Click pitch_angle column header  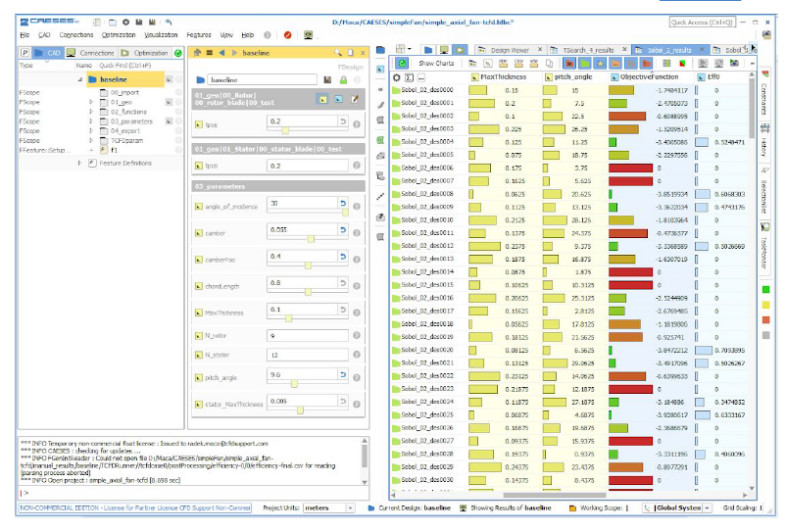click(573, 77)
